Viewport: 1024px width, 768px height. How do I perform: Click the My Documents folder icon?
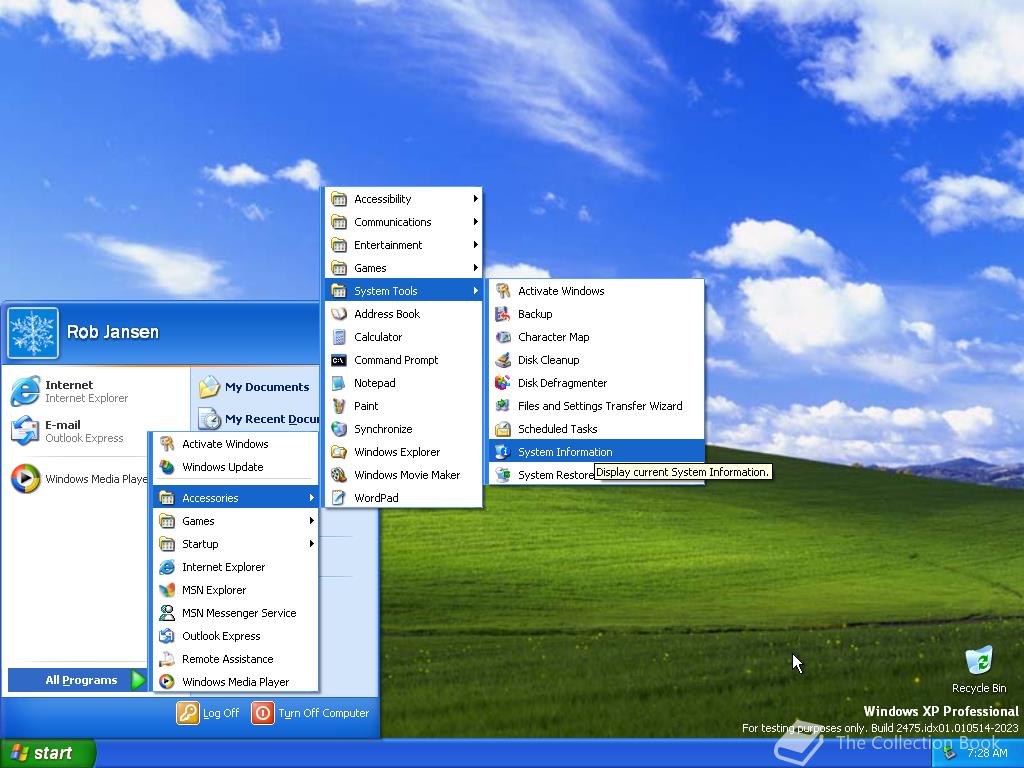pos(209,387)
